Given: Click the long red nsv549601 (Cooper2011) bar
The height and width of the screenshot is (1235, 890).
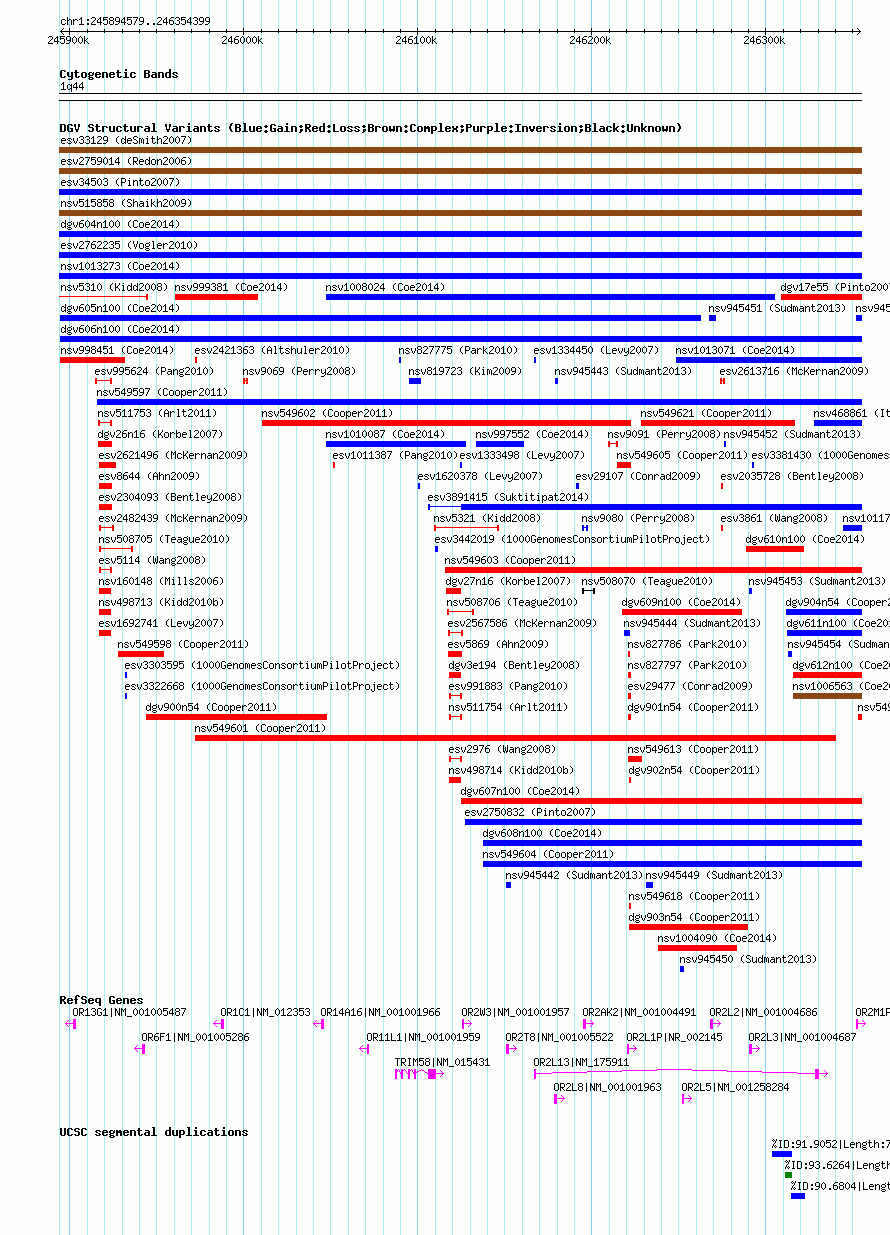Looking at the screenshot, I should 515,738.
